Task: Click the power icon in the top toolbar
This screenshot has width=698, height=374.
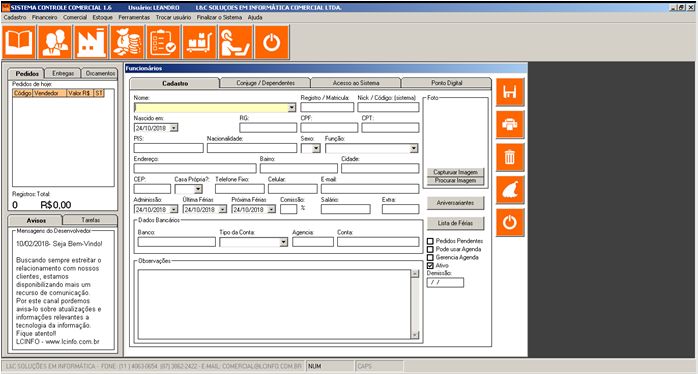Action: 272,42
